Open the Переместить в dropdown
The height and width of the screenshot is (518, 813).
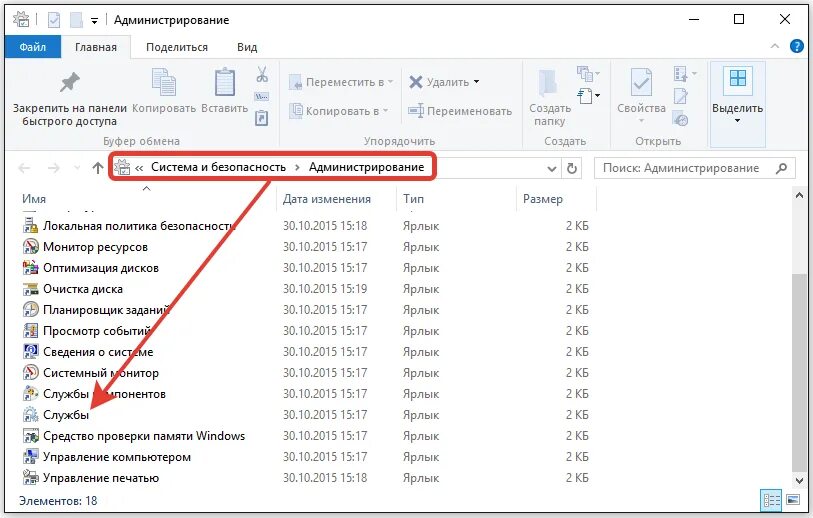(341, 82)
